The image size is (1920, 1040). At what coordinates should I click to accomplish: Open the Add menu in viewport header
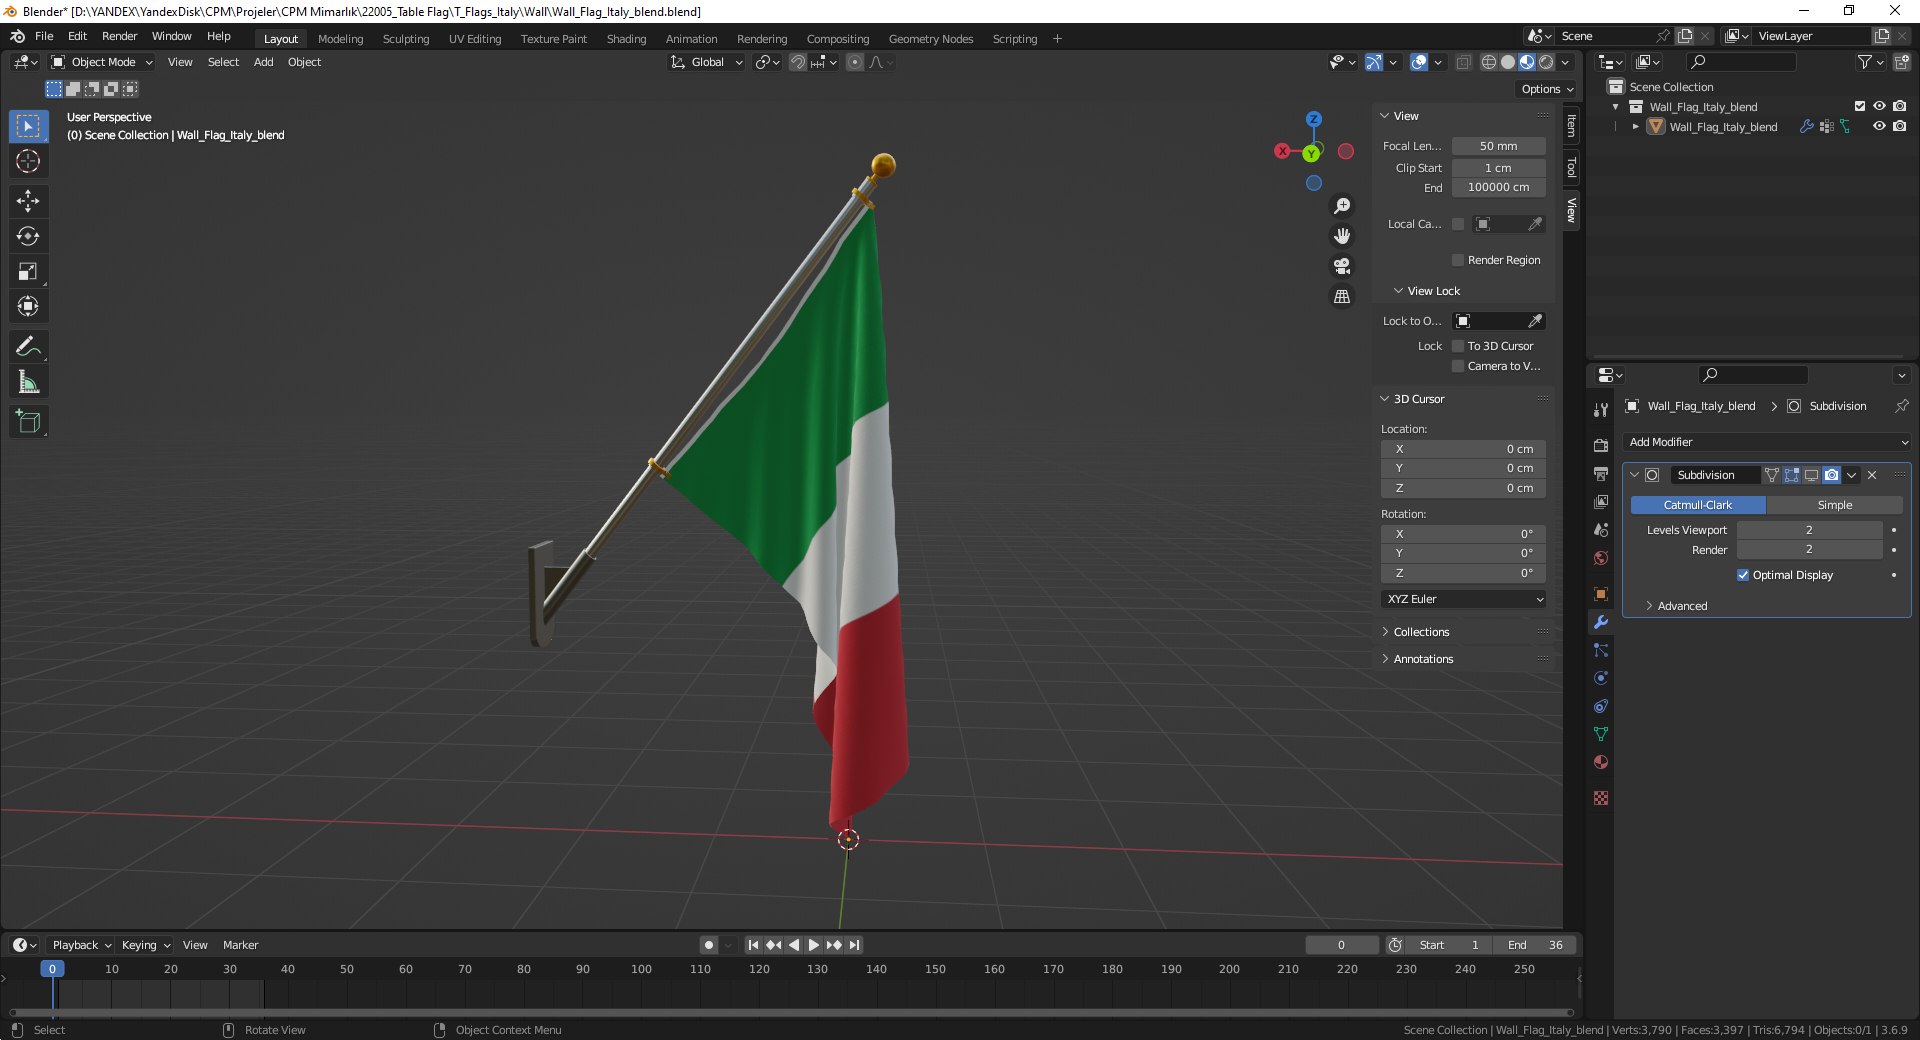[263, 62]
